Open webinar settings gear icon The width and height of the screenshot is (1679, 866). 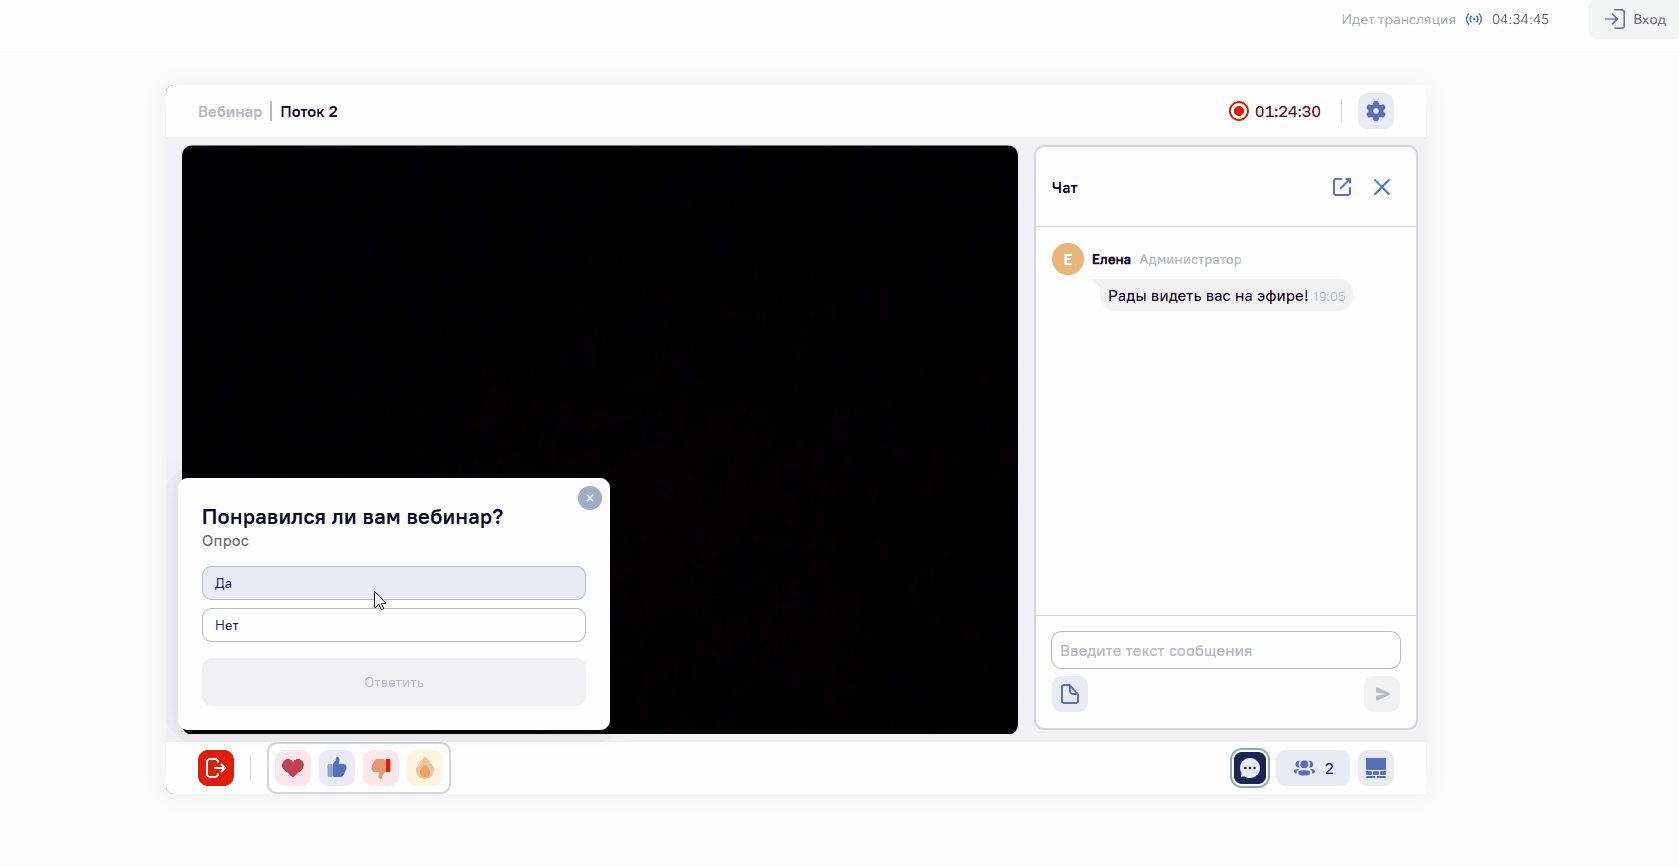(x=1376, y=111)
